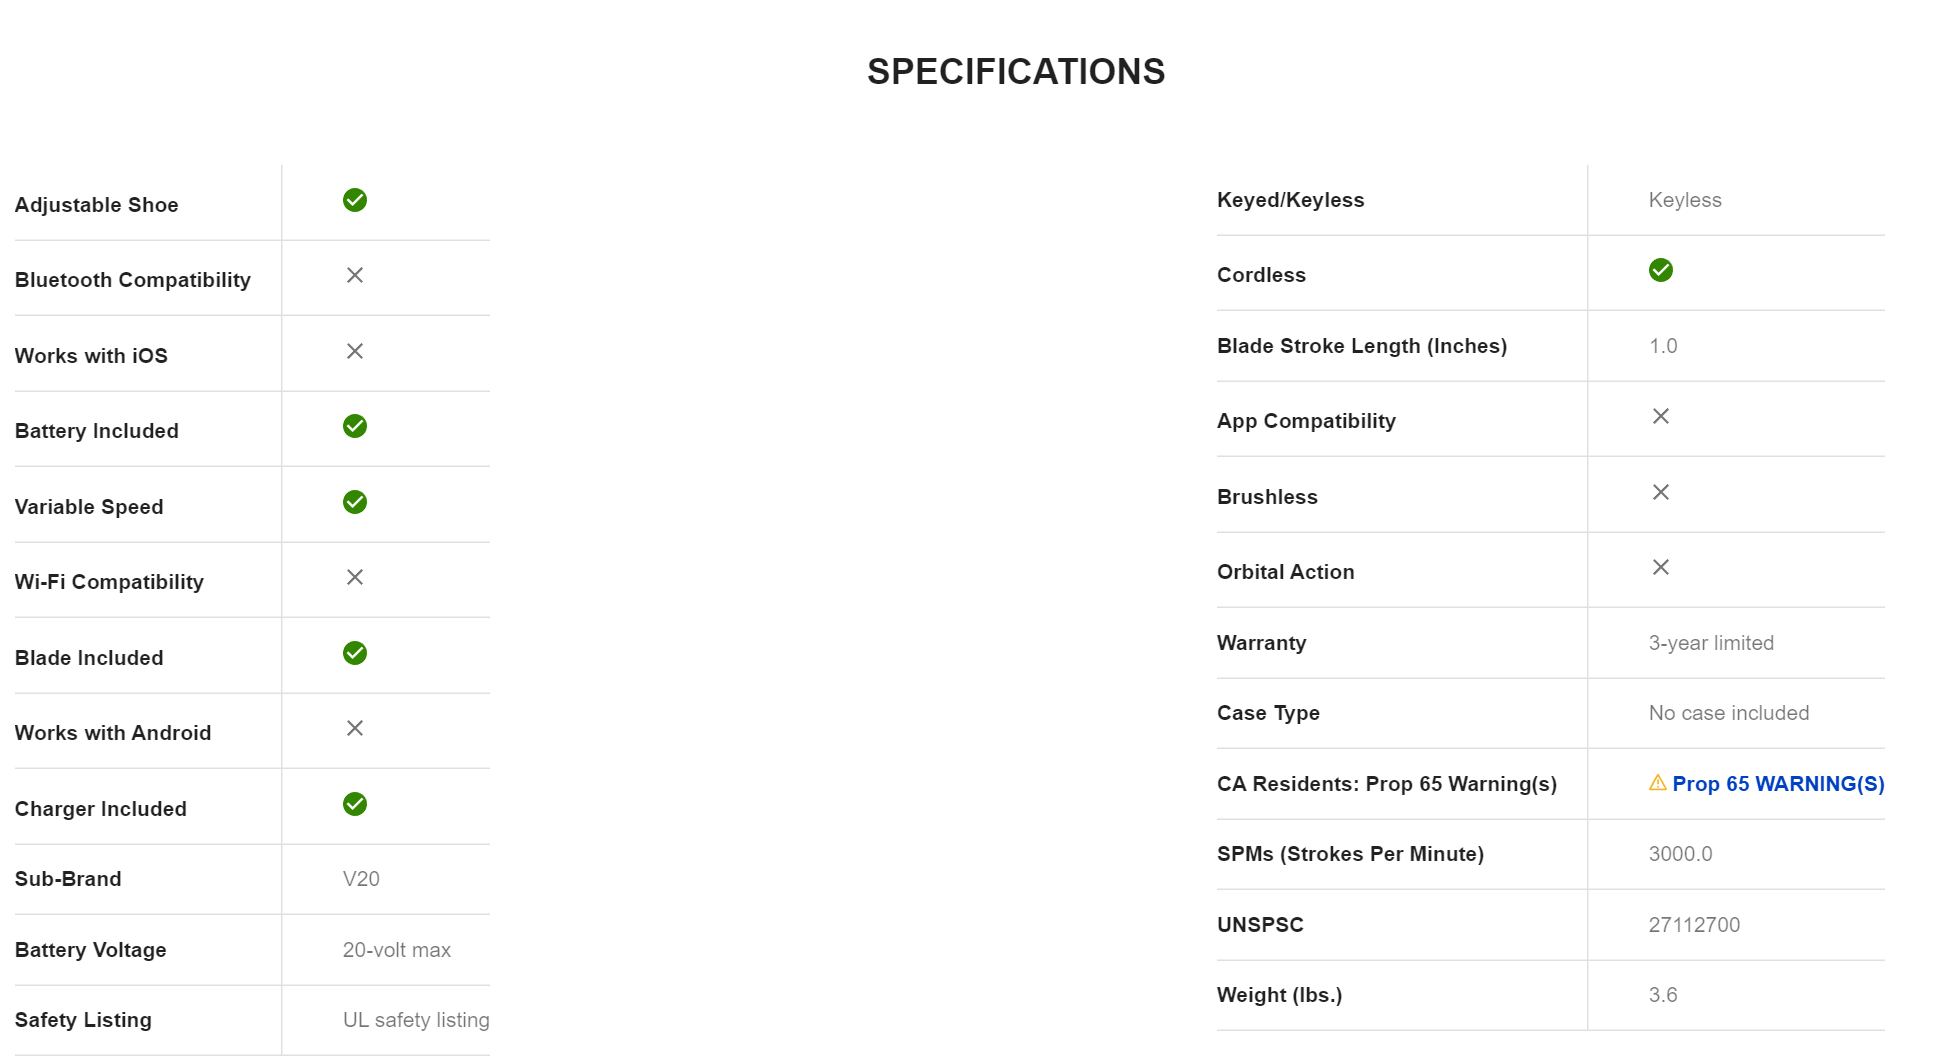This screenshot has width=1947, height=1059.
Task: Click the X icon beside Works with iOS
Action: (355, 351)
